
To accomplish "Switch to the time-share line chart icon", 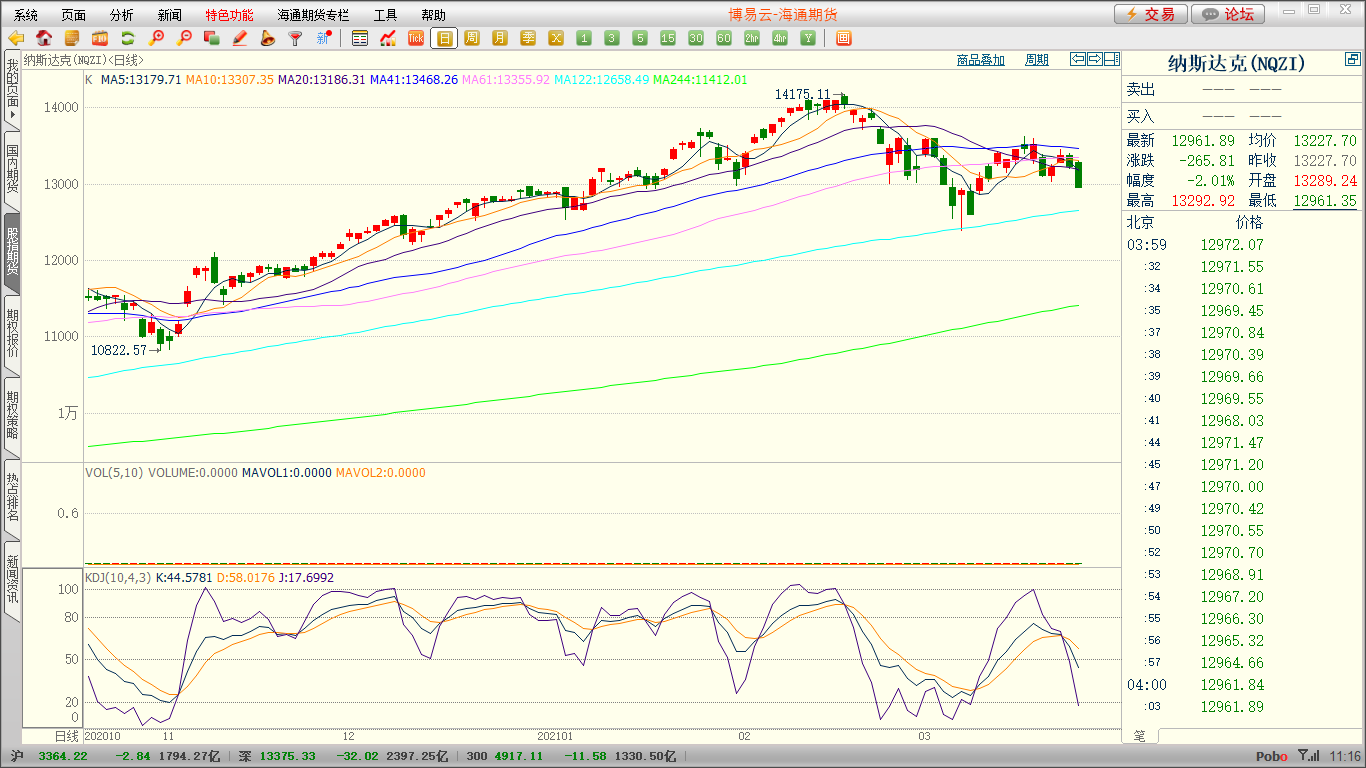I will [x=388, y=38].
